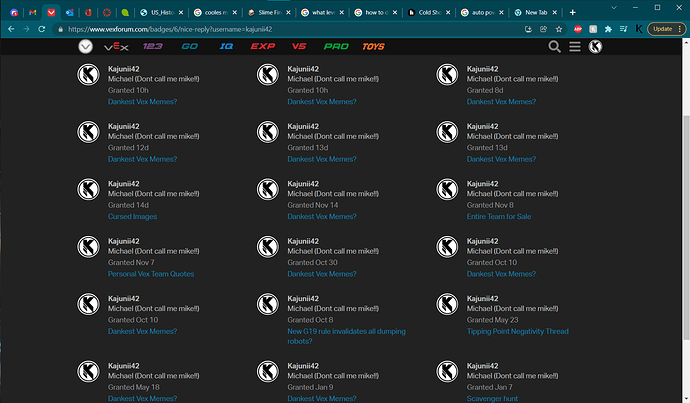Viewport: 690px width, 403px height.
Task: Click the Update button in Chrome toolbar
Action: 667,29
